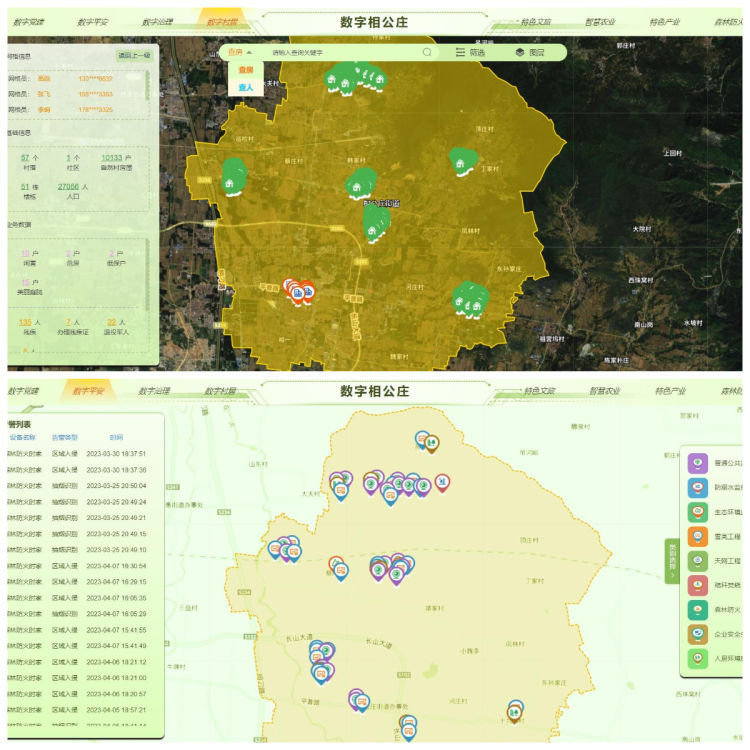The height and width of the screenshot is (750, 750).
Task: Click green house marker on west boundary
Action: pos(233,177)
